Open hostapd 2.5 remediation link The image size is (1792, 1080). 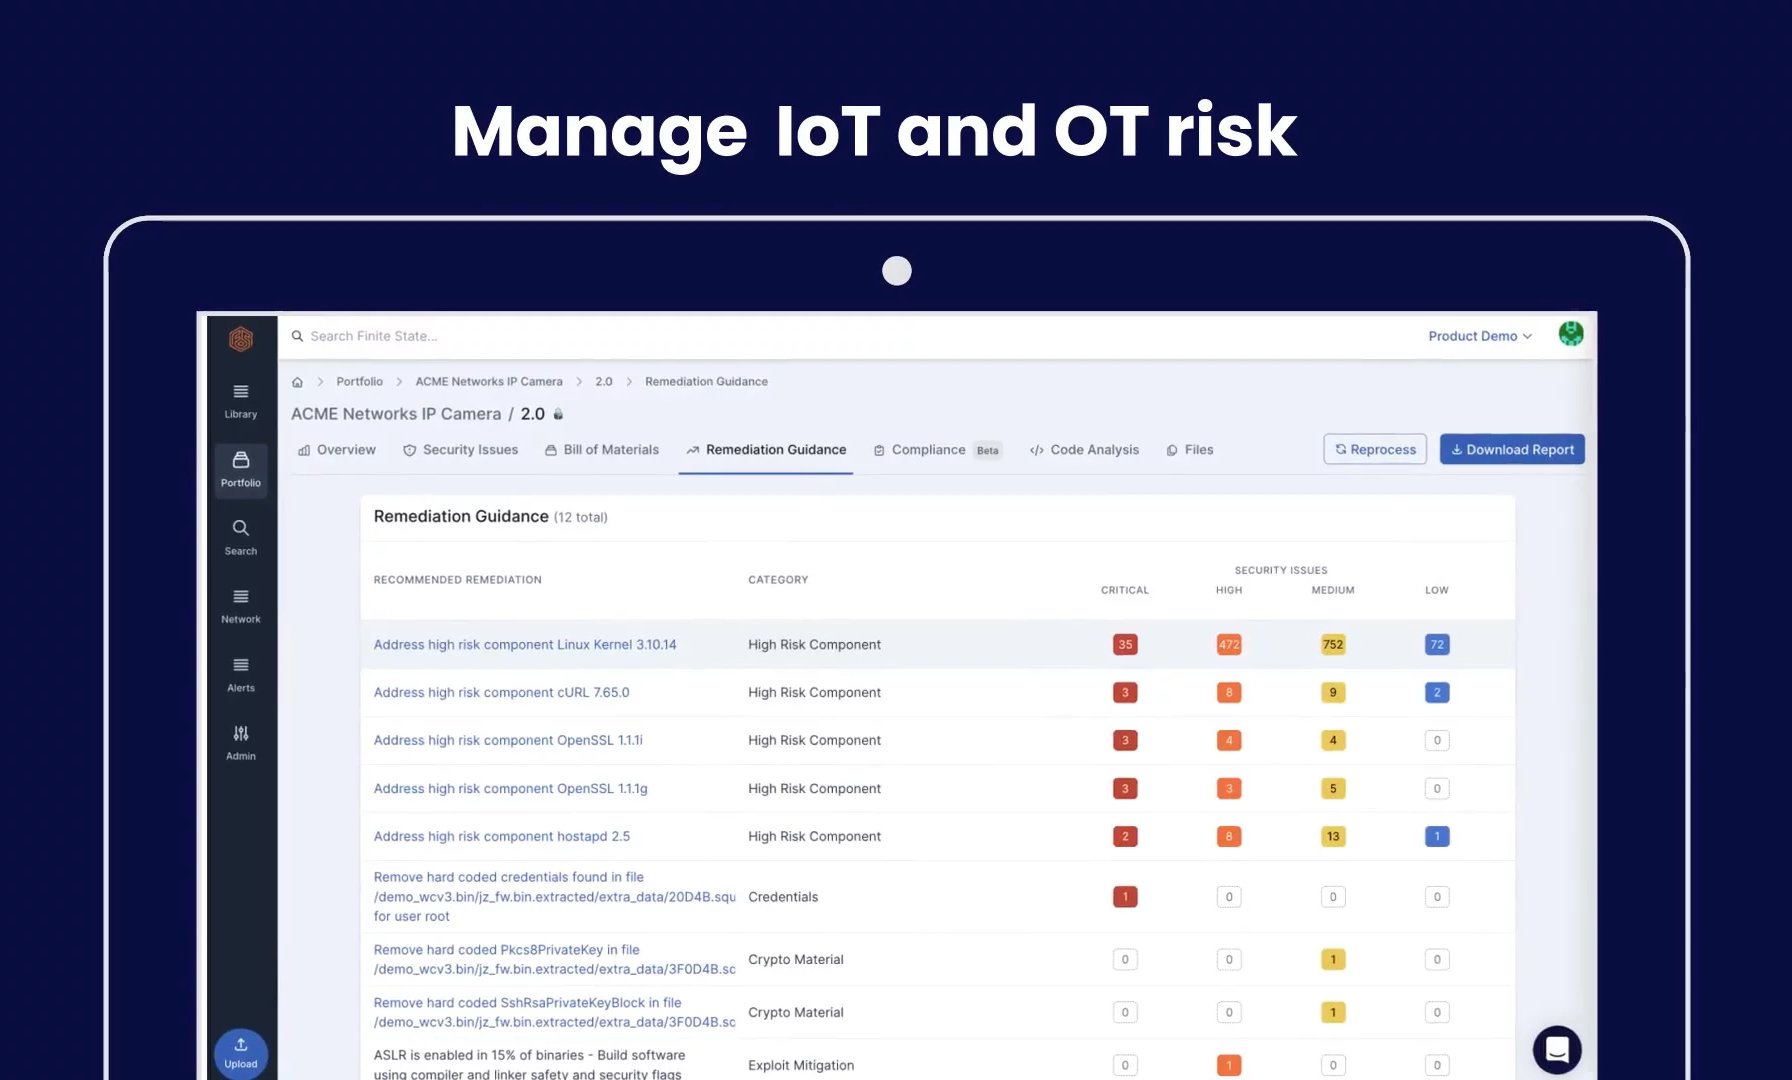501,837
